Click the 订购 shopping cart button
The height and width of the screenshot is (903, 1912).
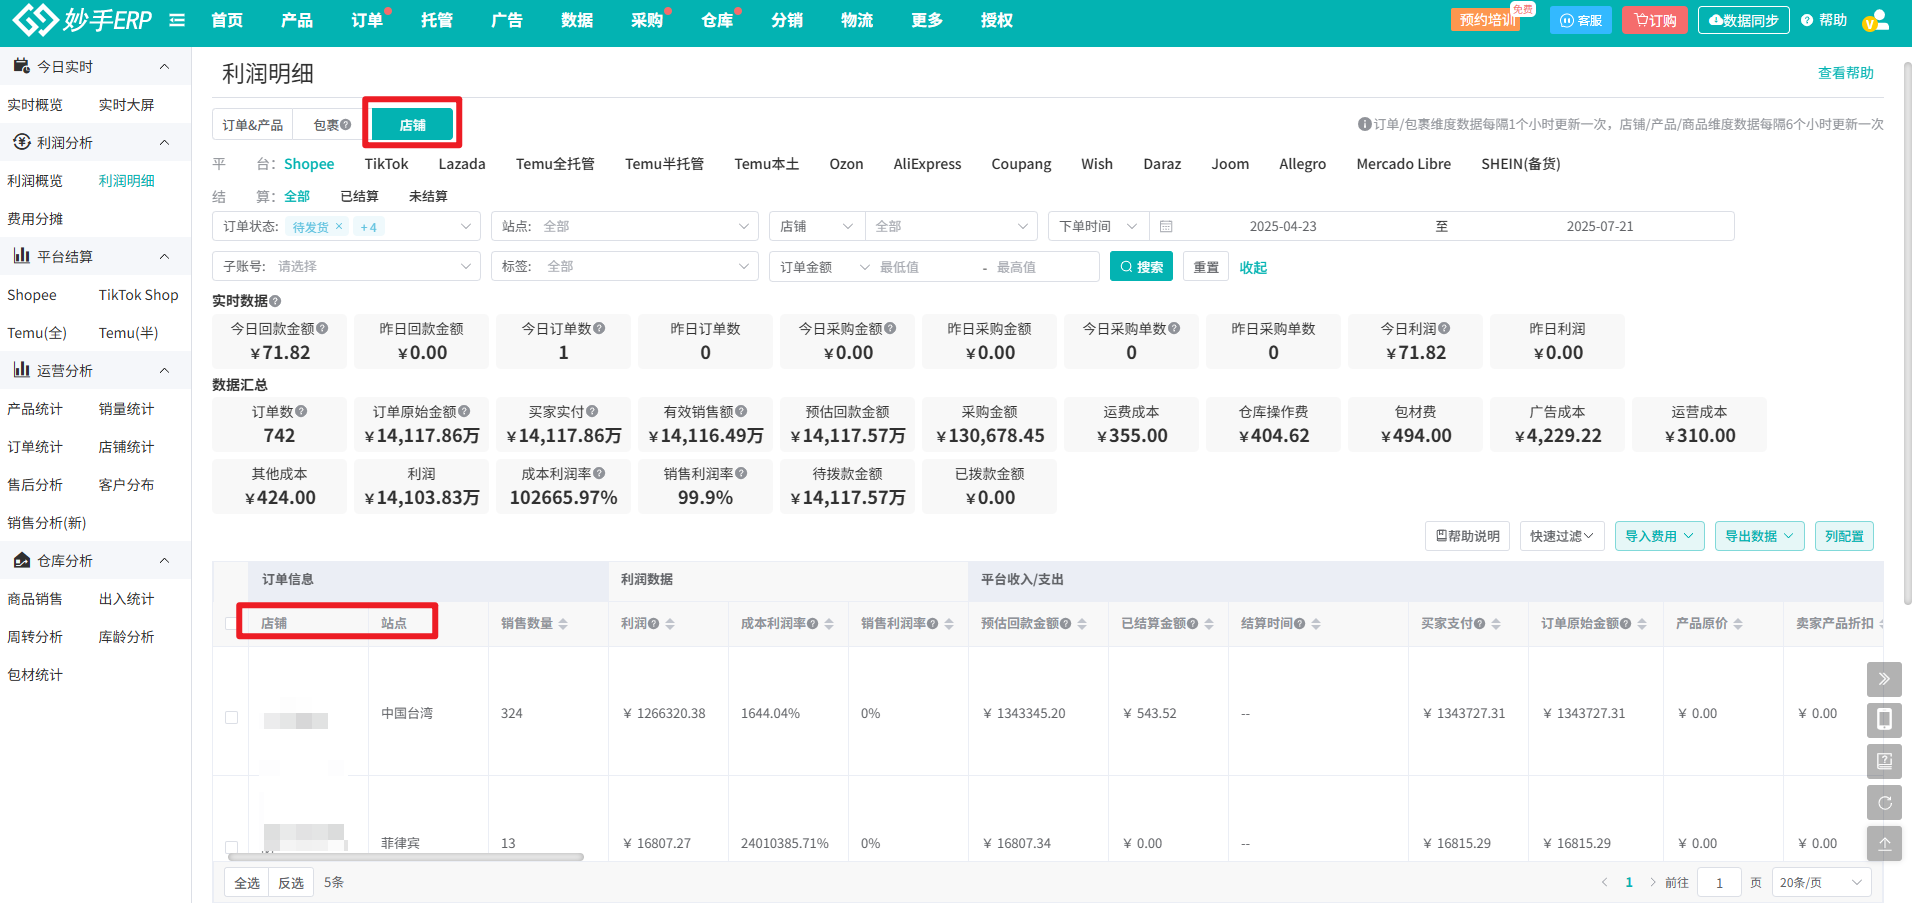(x=1655, y=20)
